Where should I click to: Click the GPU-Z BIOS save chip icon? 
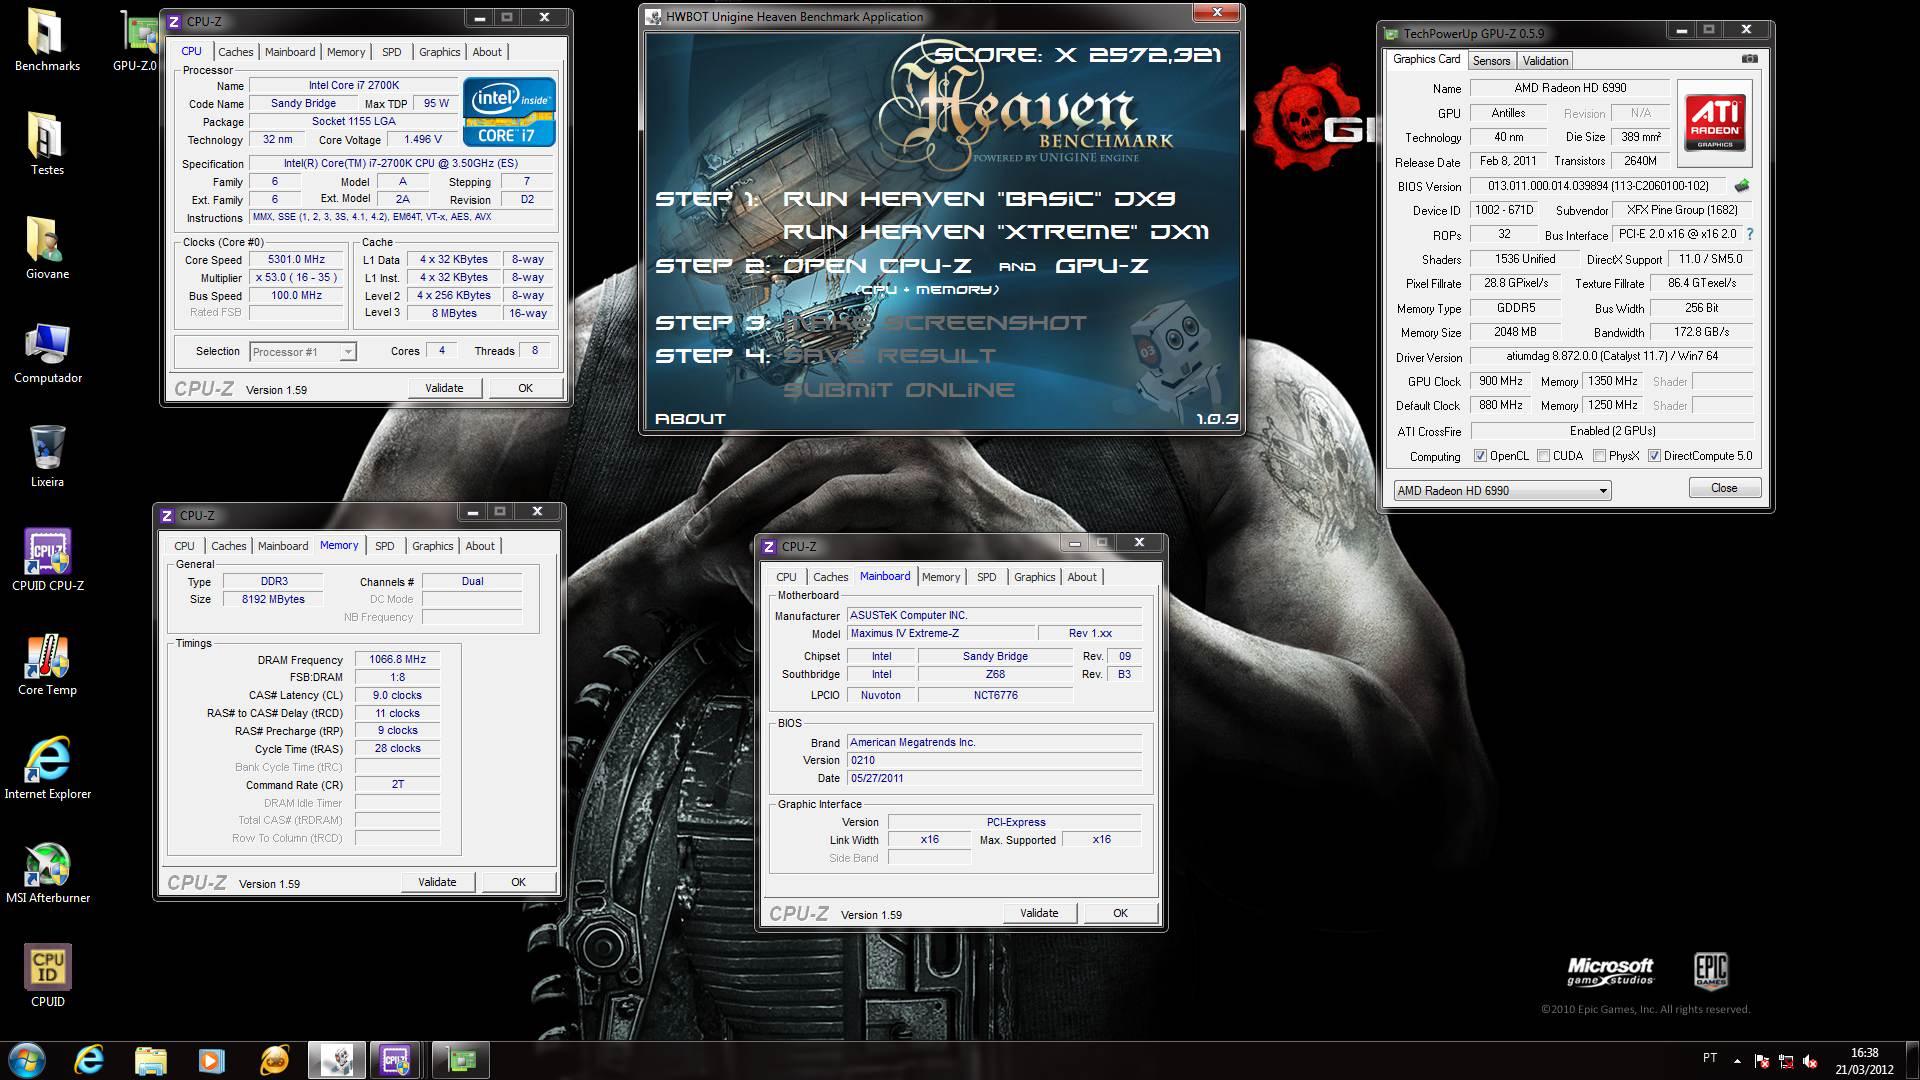coord(1742,186)
